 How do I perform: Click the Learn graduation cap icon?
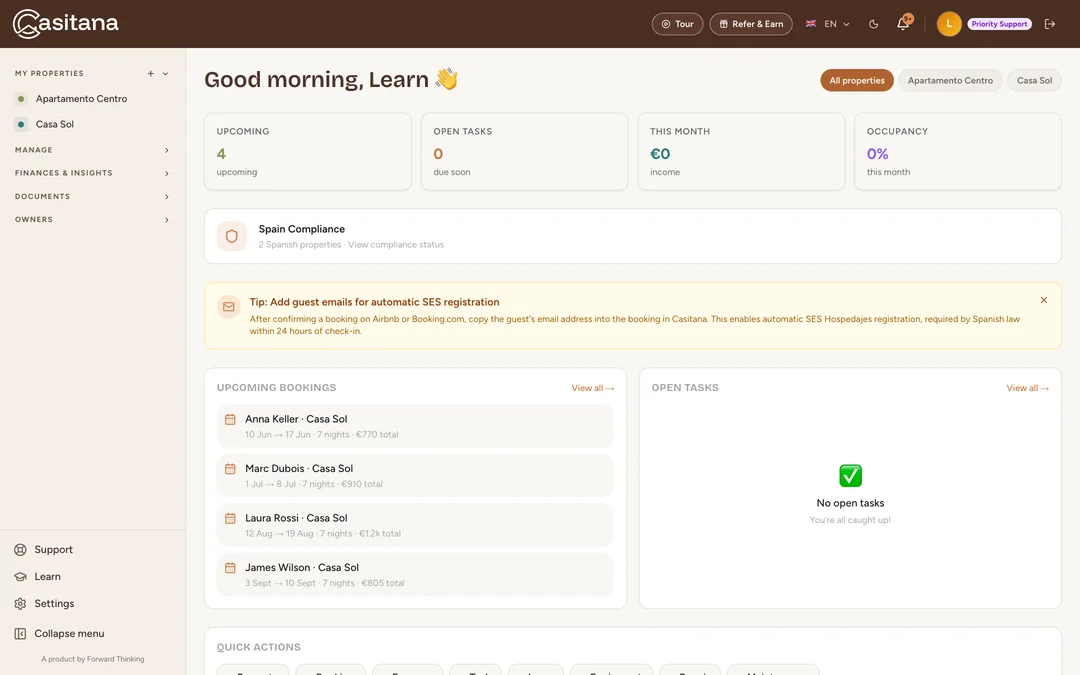point(21,577)
